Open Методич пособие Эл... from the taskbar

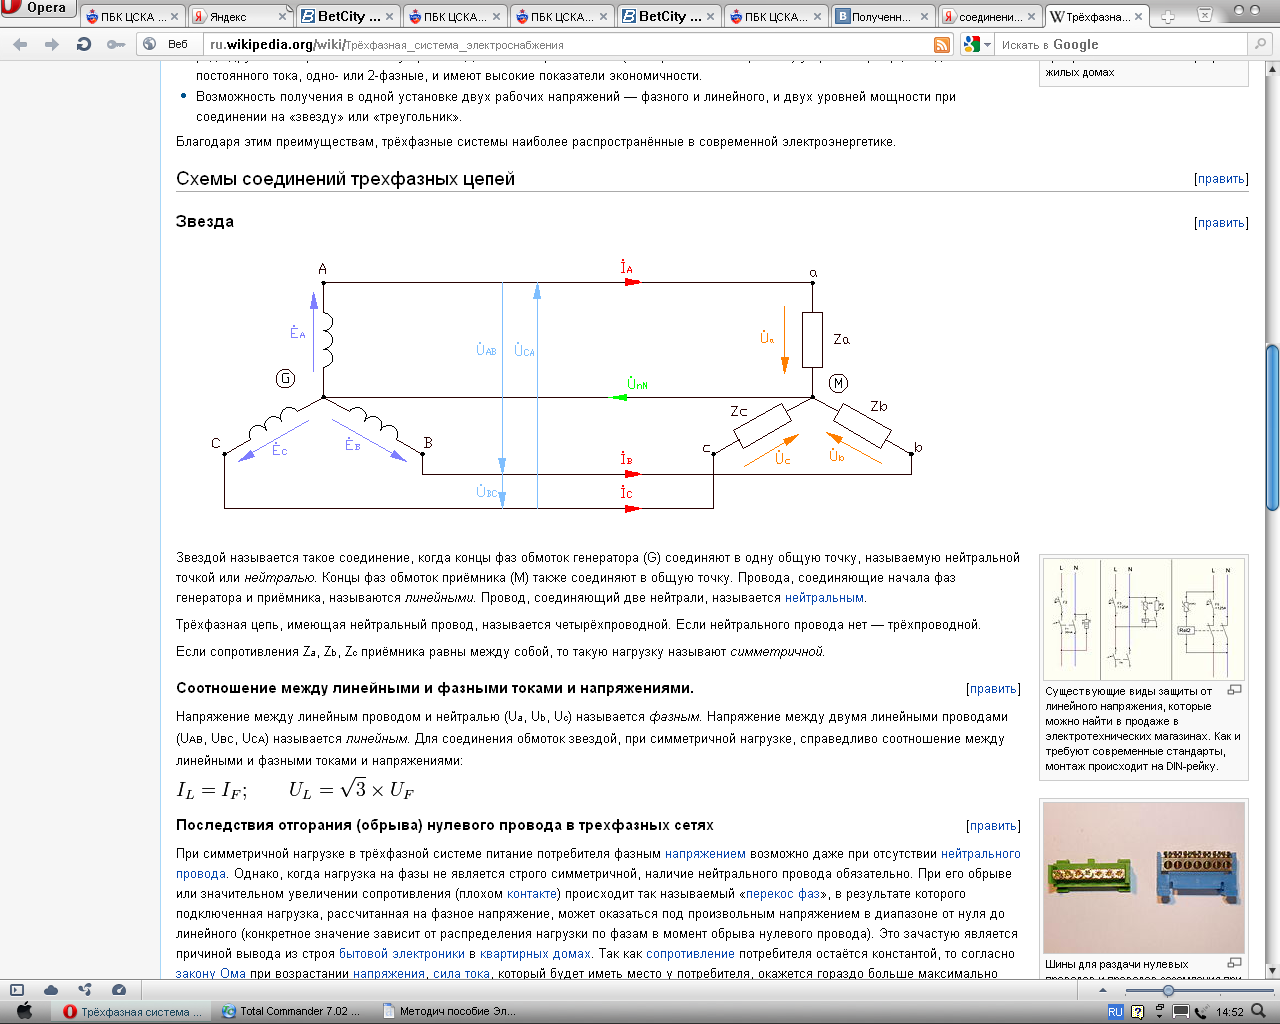[x=450, y=1012]
